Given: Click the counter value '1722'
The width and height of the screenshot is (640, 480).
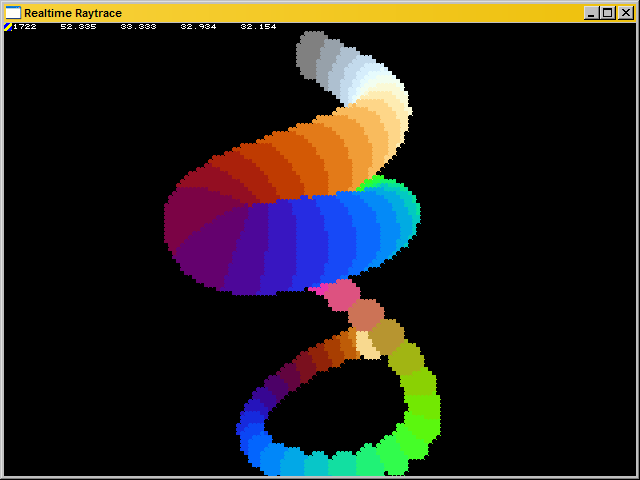Looking at the screenshot, I should pyautogui.click(x=25, y=27).
